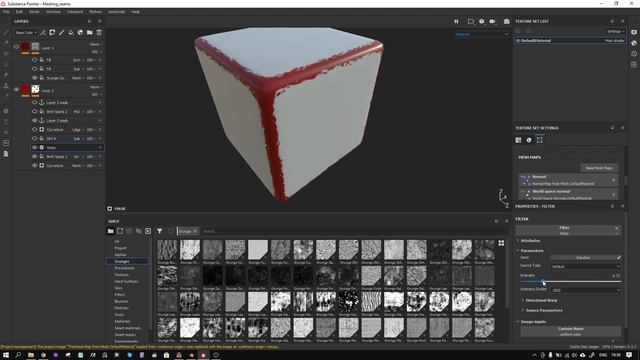Click the add effect wand icon in Layers

(x=43, y=33)
